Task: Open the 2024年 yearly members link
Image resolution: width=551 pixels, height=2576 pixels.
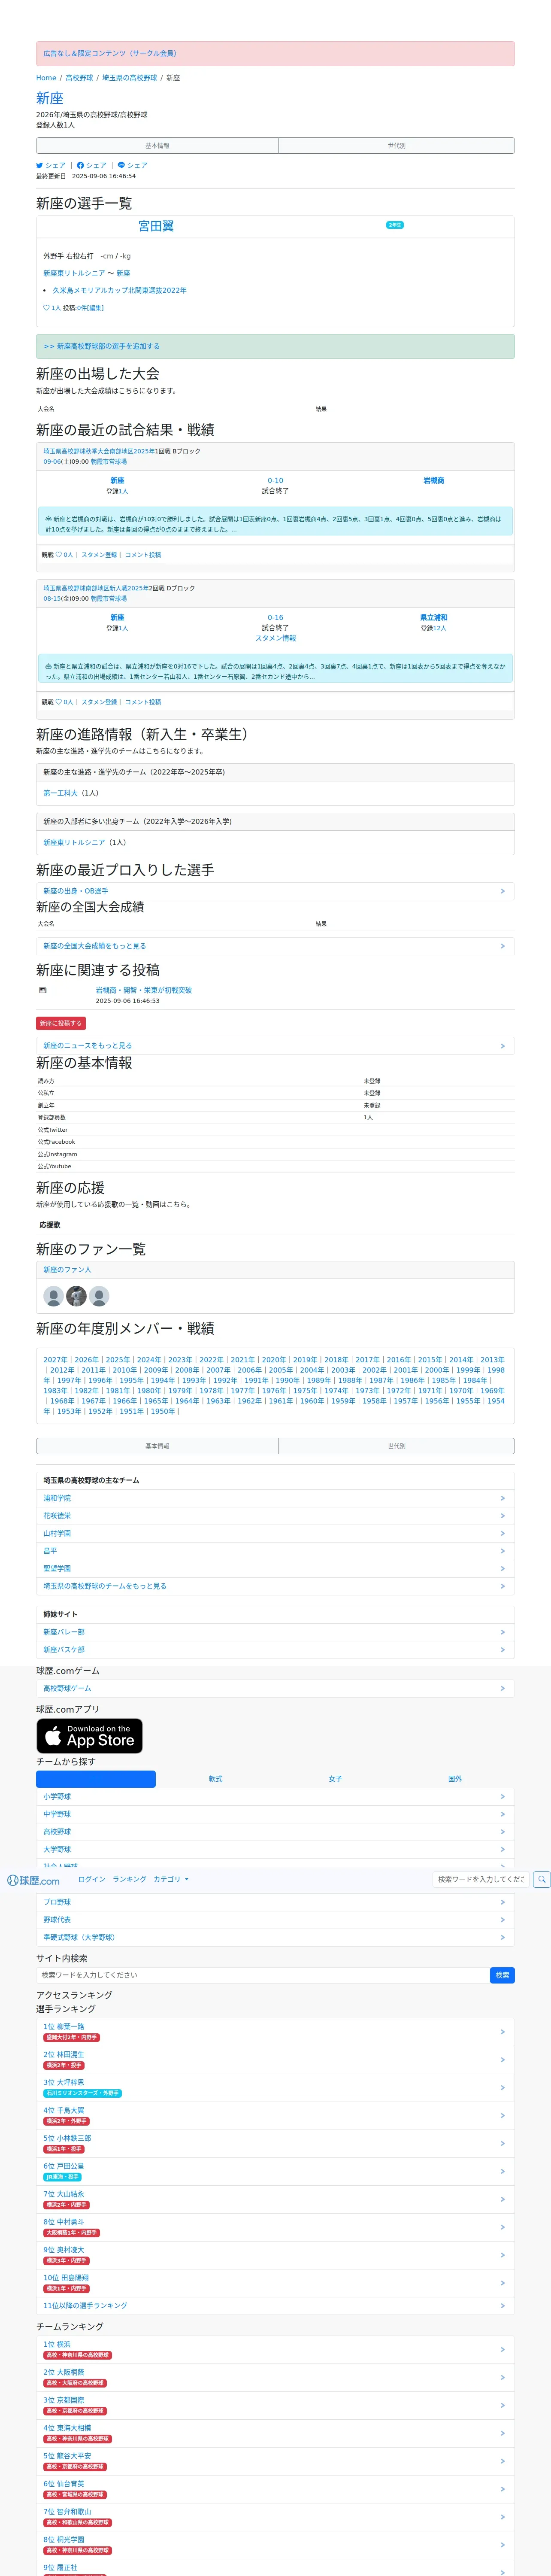Action: [x=148, y=1360]
